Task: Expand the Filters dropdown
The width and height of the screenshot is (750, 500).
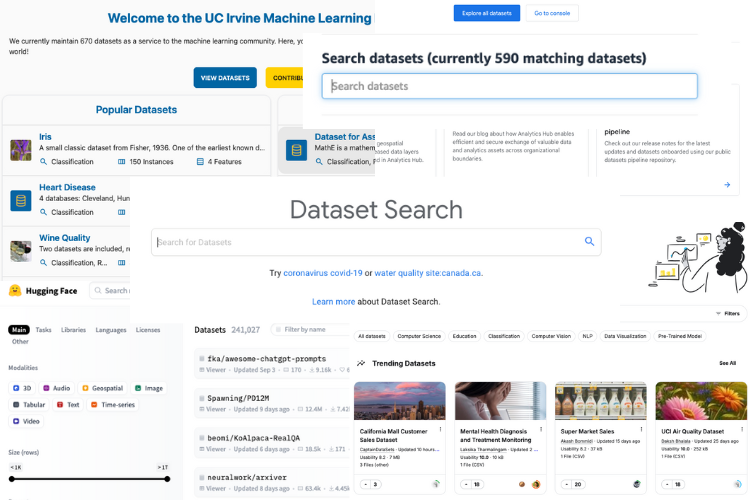Action: pos(727,313)
